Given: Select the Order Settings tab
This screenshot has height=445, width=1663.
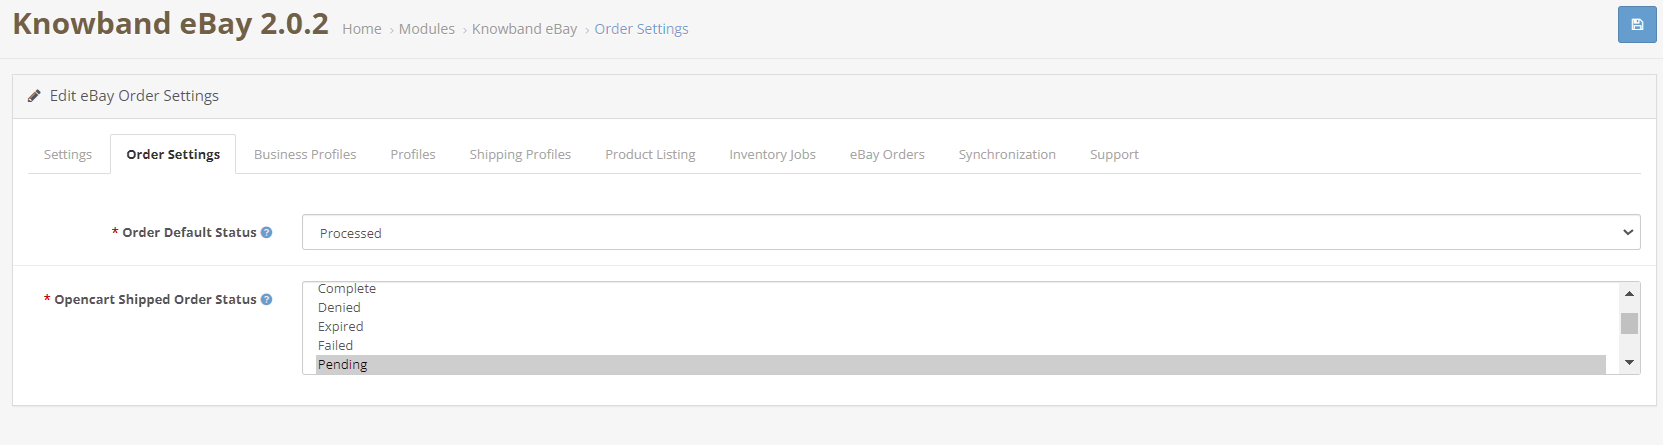Looking at the screenshot, I should 173,154.
